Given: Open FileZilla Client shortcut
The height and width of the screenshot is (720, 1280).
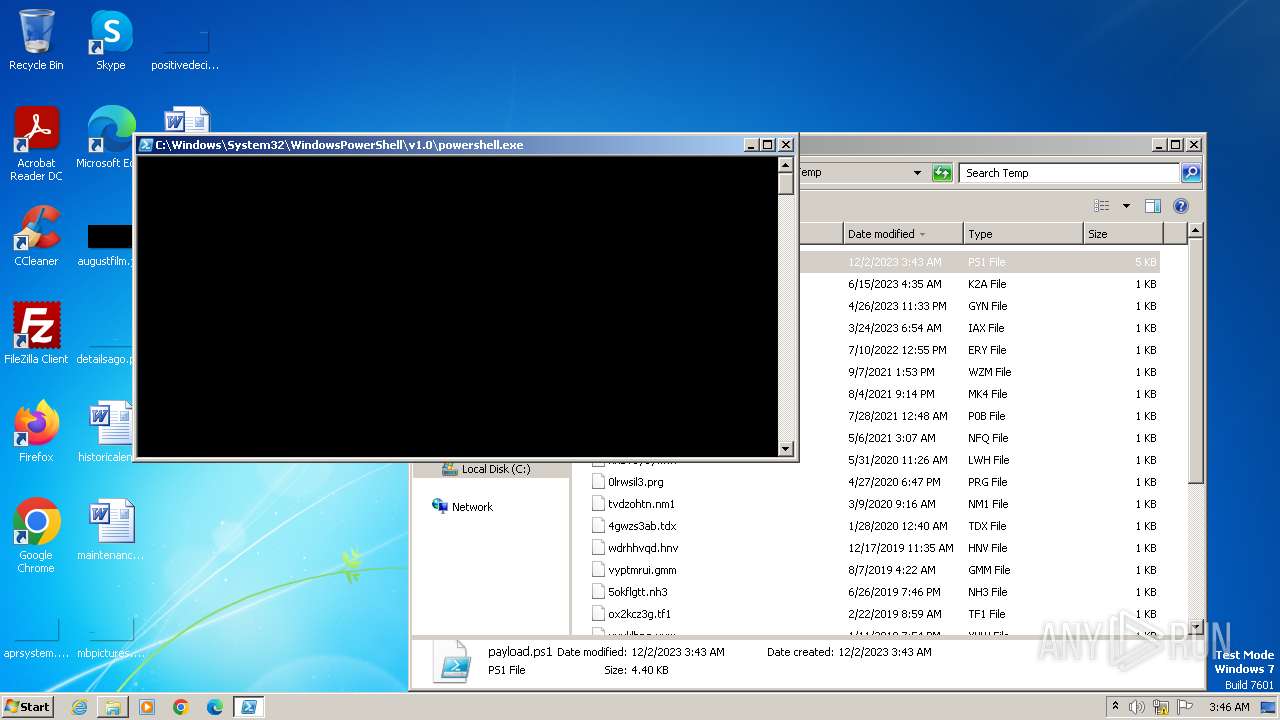Looking at the screenshot, I should 36,334.
